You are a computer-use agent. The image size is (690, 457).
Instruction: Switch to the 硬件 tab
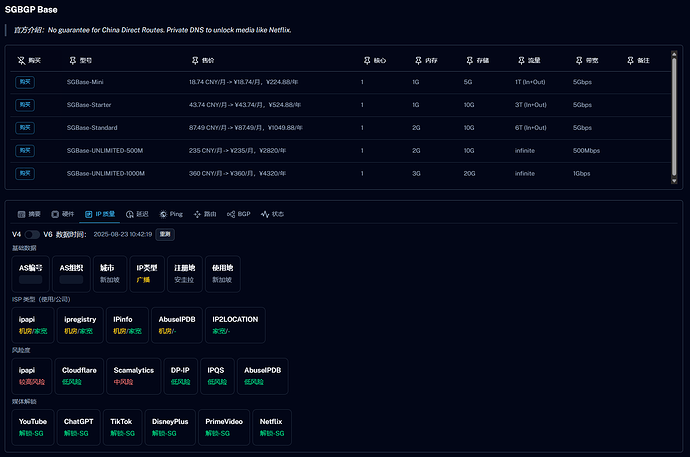[62, 214]
